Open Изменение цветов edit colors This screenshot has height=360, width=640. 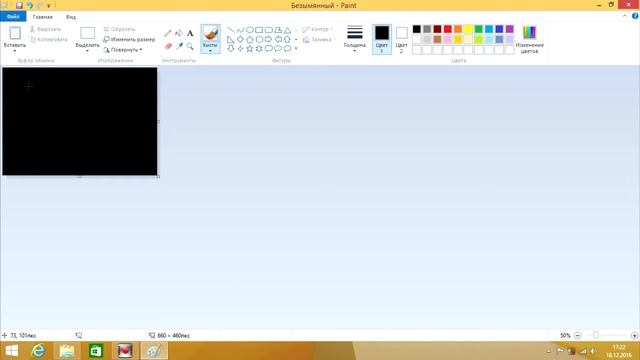tap(529, 40)
